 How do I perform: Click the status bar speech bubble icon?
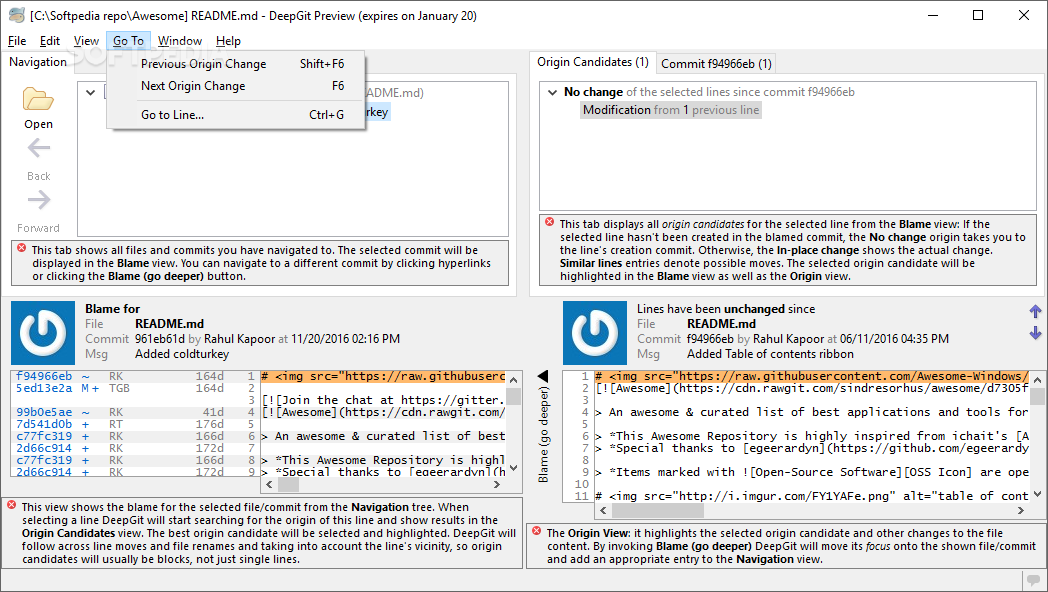1034,579
